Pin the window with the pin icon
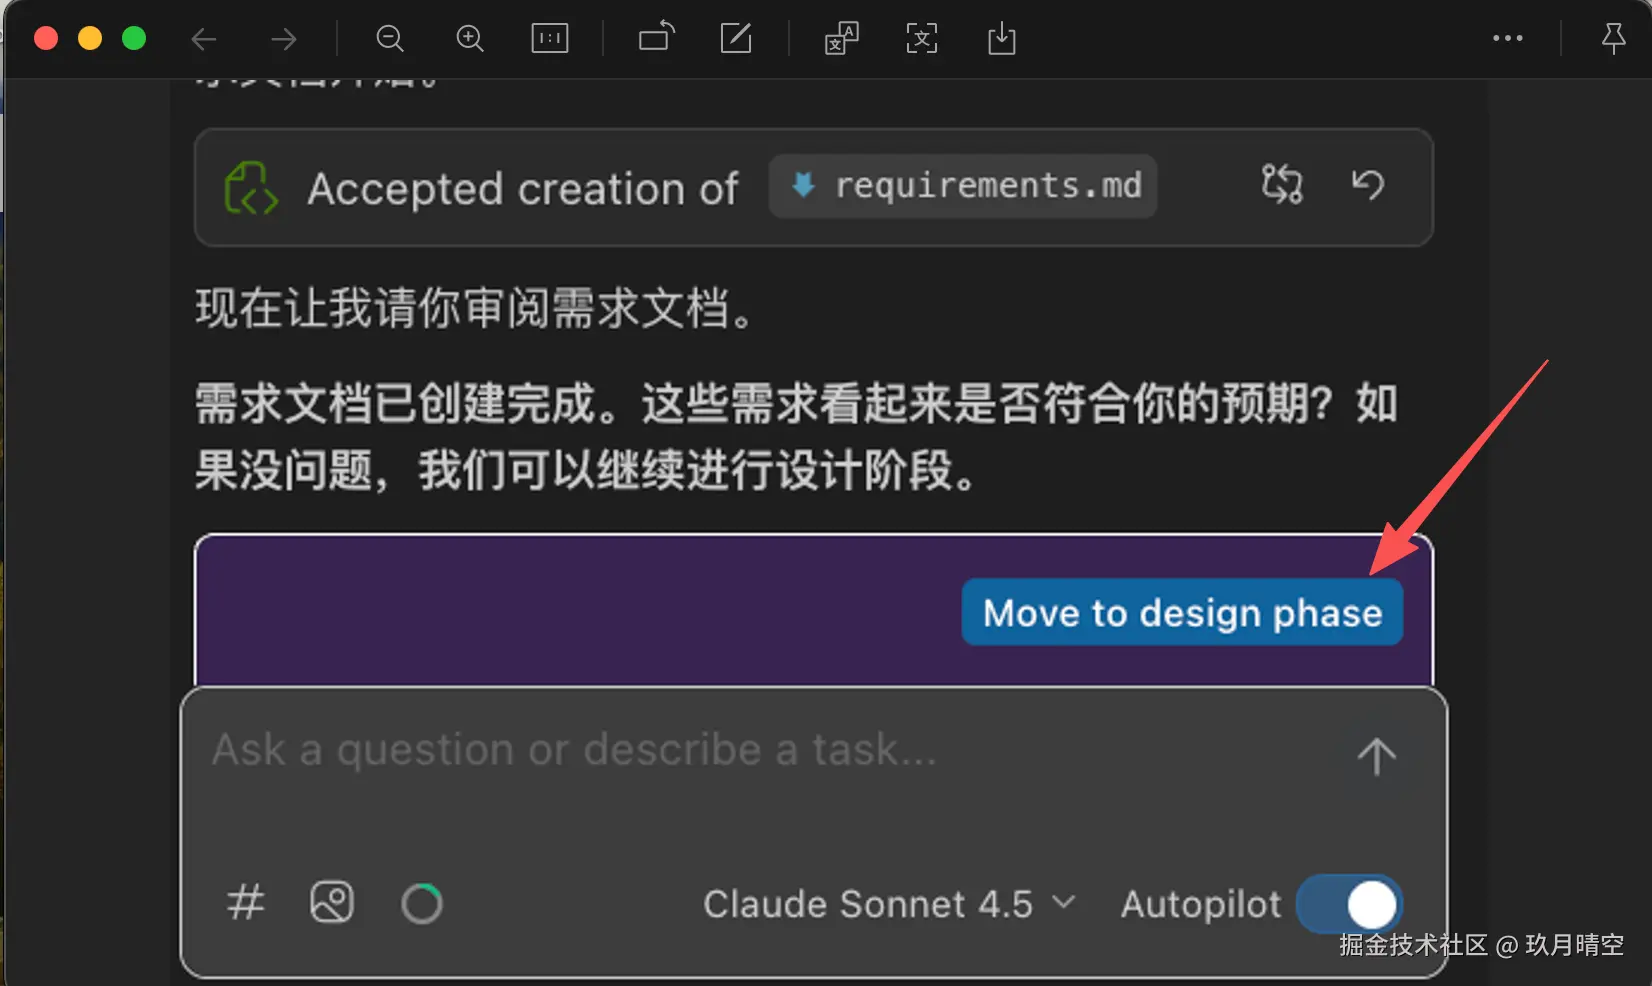Viewport: 1652px width, 986px height. click(1614, 39)
